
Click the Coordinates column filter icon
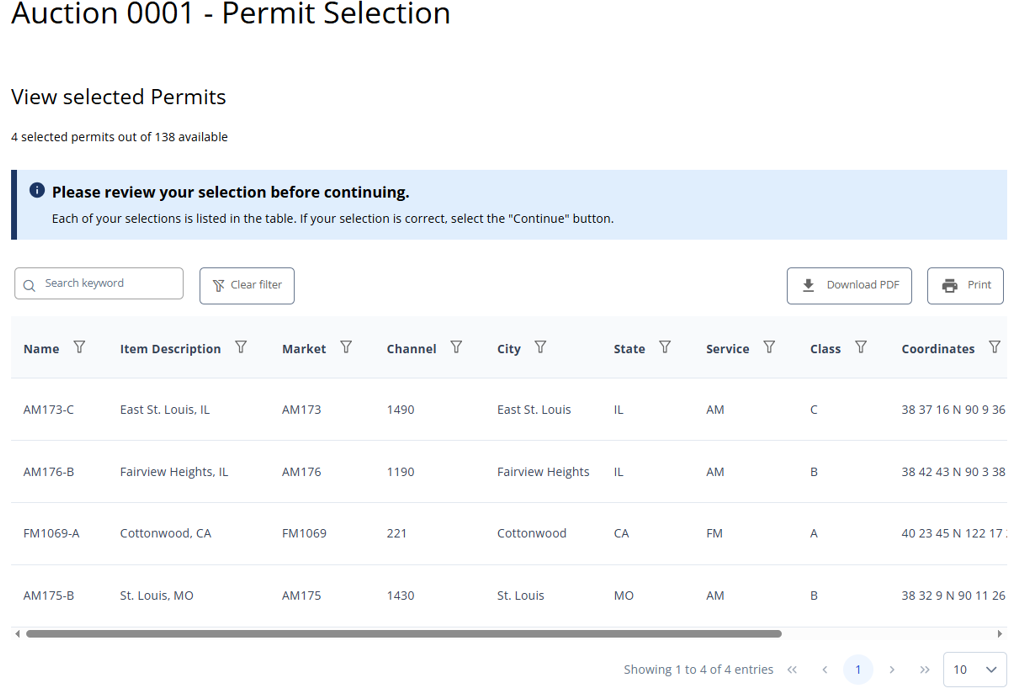point(994,348)
